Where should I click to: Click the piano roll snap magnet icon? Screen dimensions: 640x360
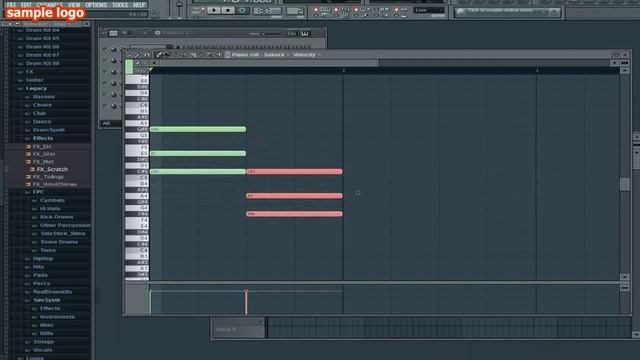coord(146,55)
